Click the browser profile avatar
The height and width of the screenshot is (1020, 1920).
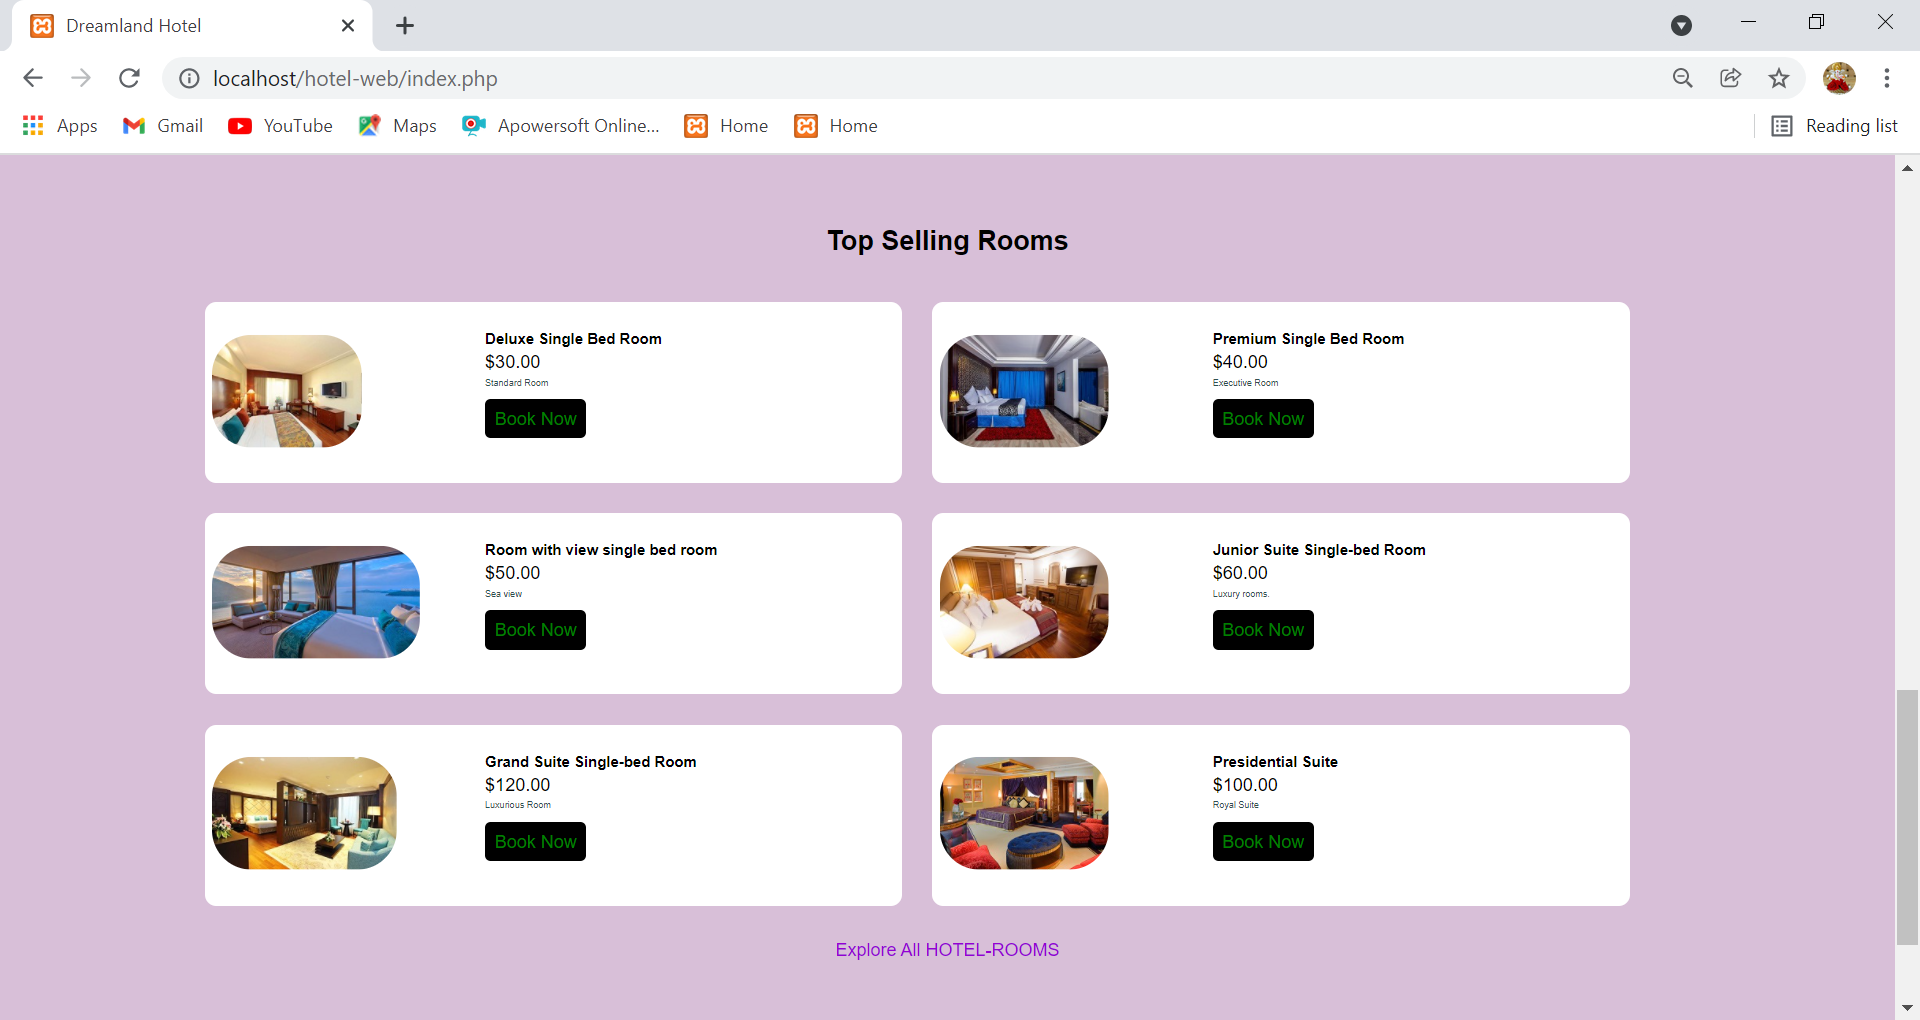(1840, 78)
